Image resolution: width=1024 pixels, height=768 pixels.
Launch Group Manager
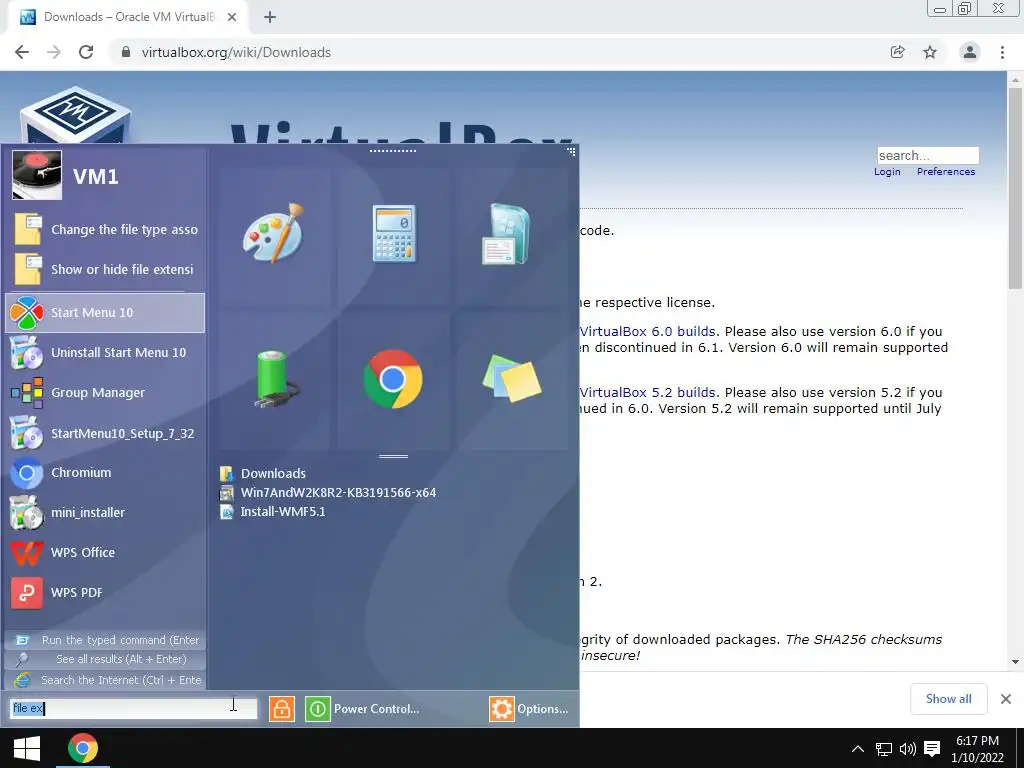click(105, 393)
